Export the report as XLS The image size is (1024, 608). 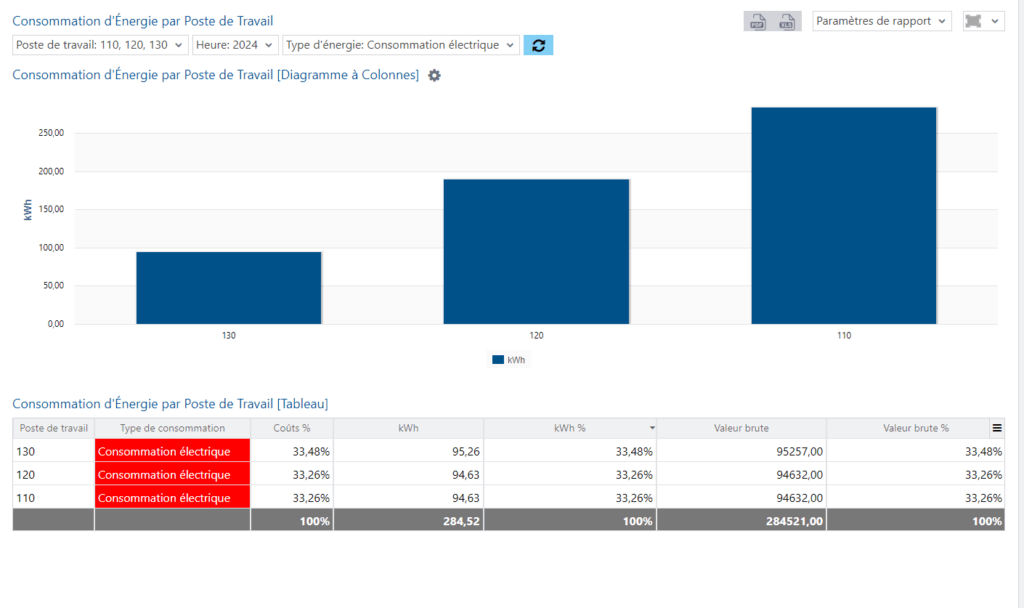click(786, 22)
